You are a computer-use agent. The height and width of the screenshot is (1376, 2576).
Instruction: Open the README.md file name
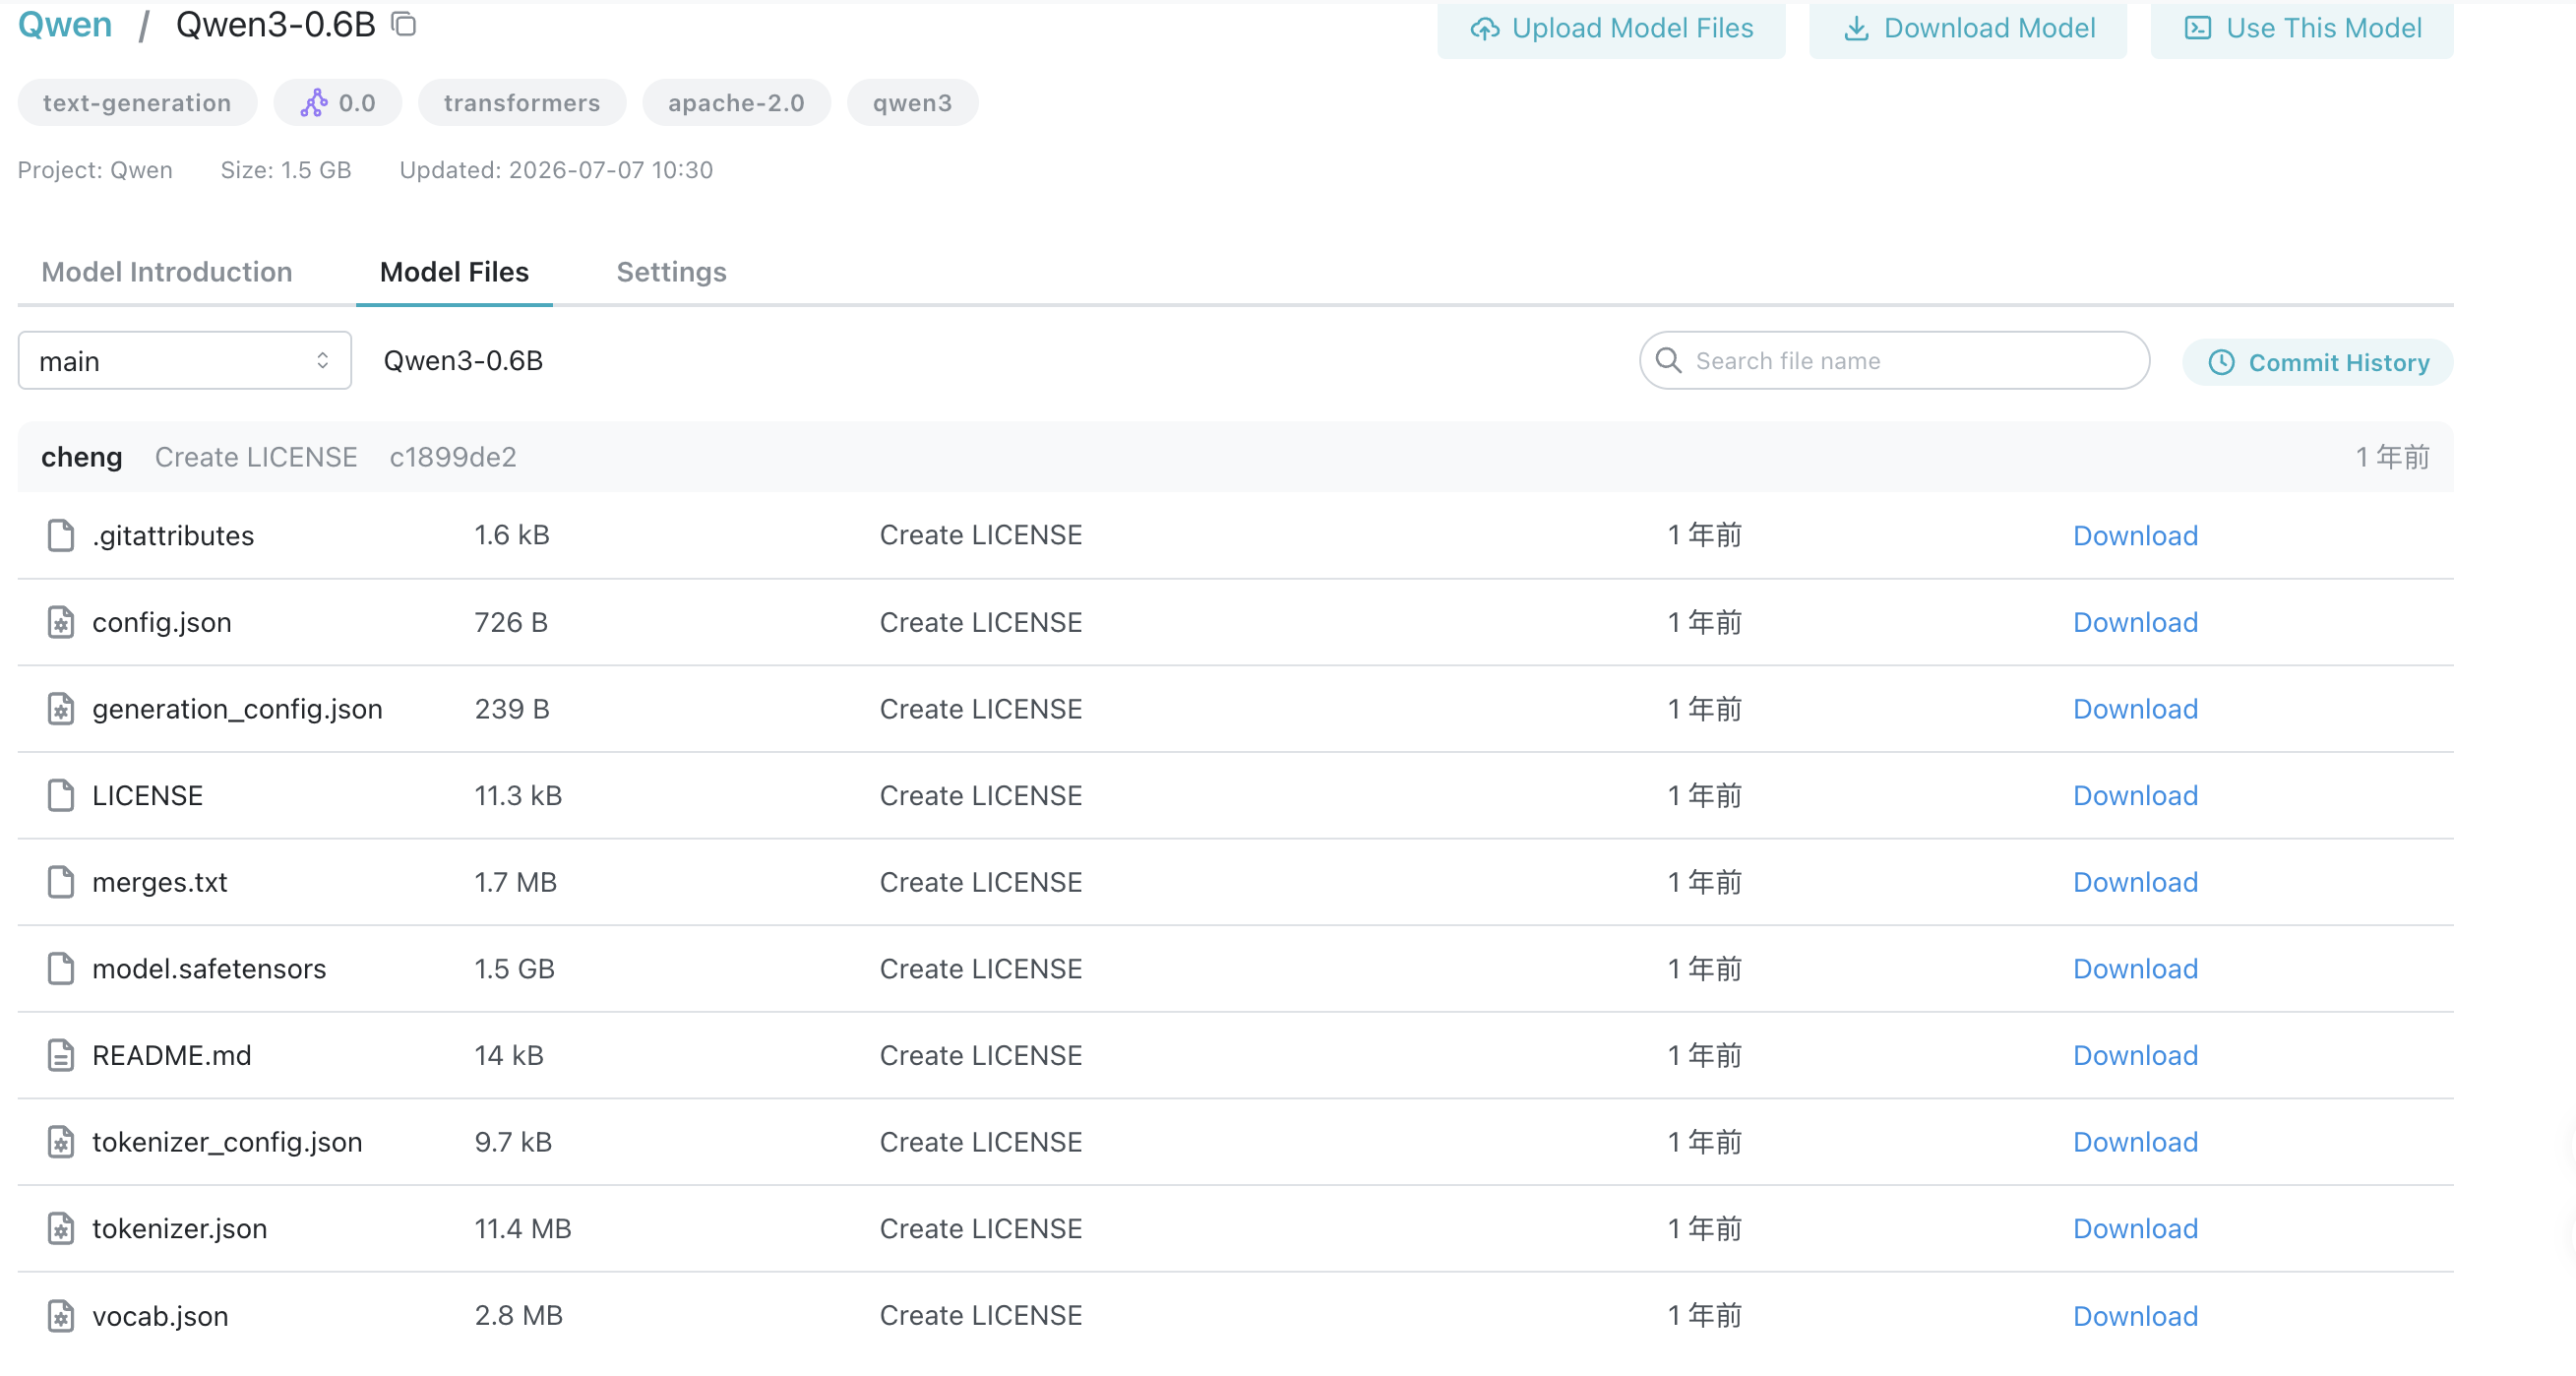[x=172, y=1055]
